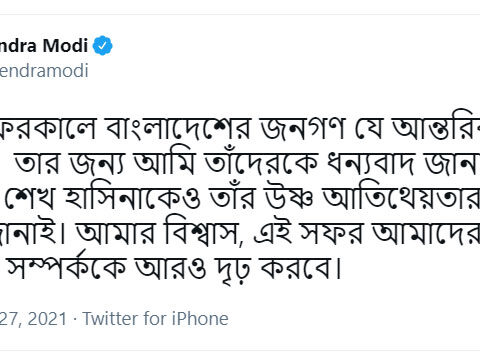Open the Modi display name profile link
Viewport: 480px width, 363px height.
tap(44, 45)
